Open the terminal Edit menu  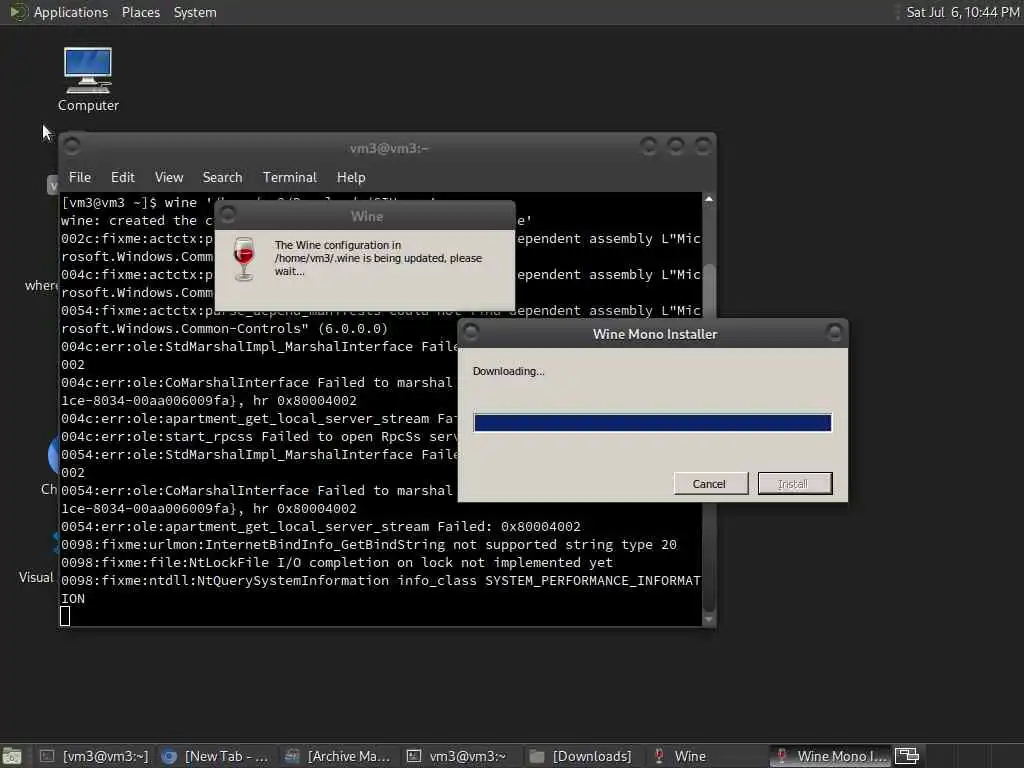tap(122, 178)
